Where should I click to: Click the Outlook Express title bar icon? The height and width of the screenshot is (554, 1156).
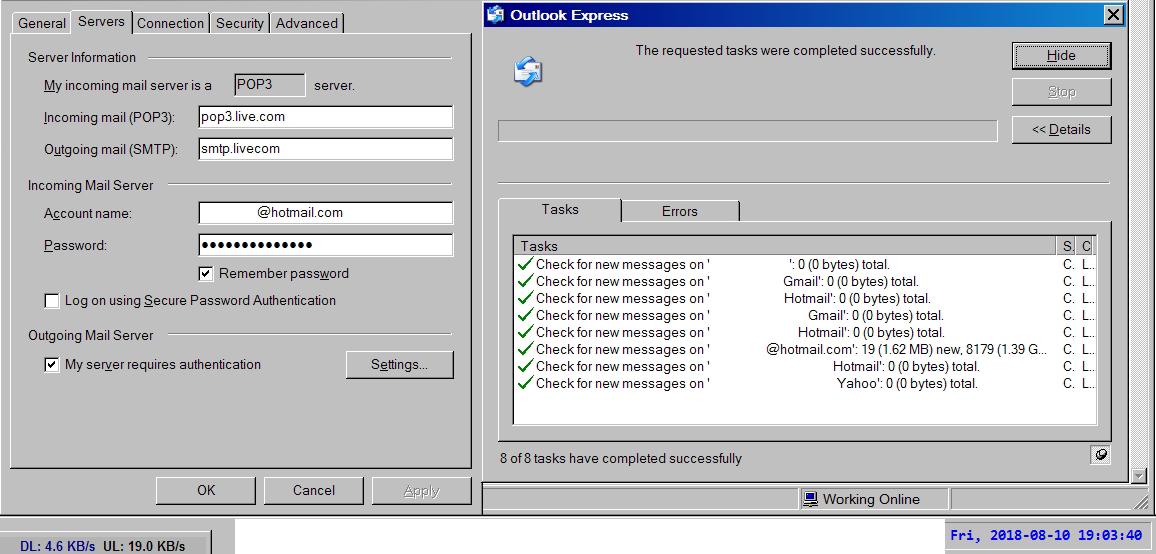coord(495,15)
